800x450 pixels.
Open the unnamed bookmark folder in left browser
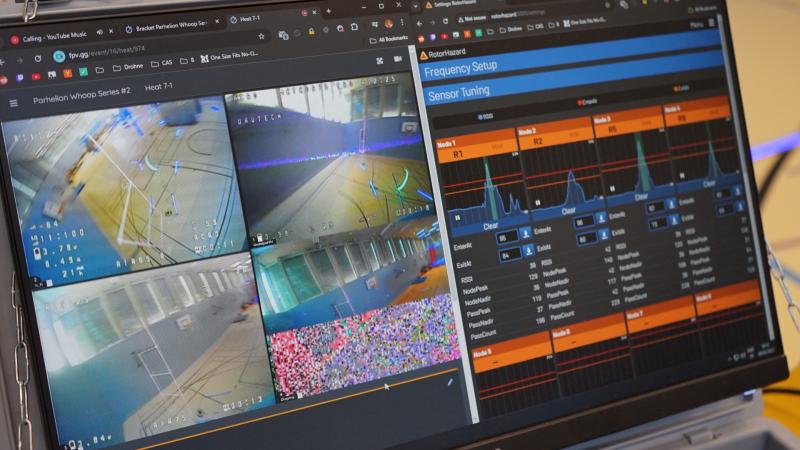tap(99, 70)
